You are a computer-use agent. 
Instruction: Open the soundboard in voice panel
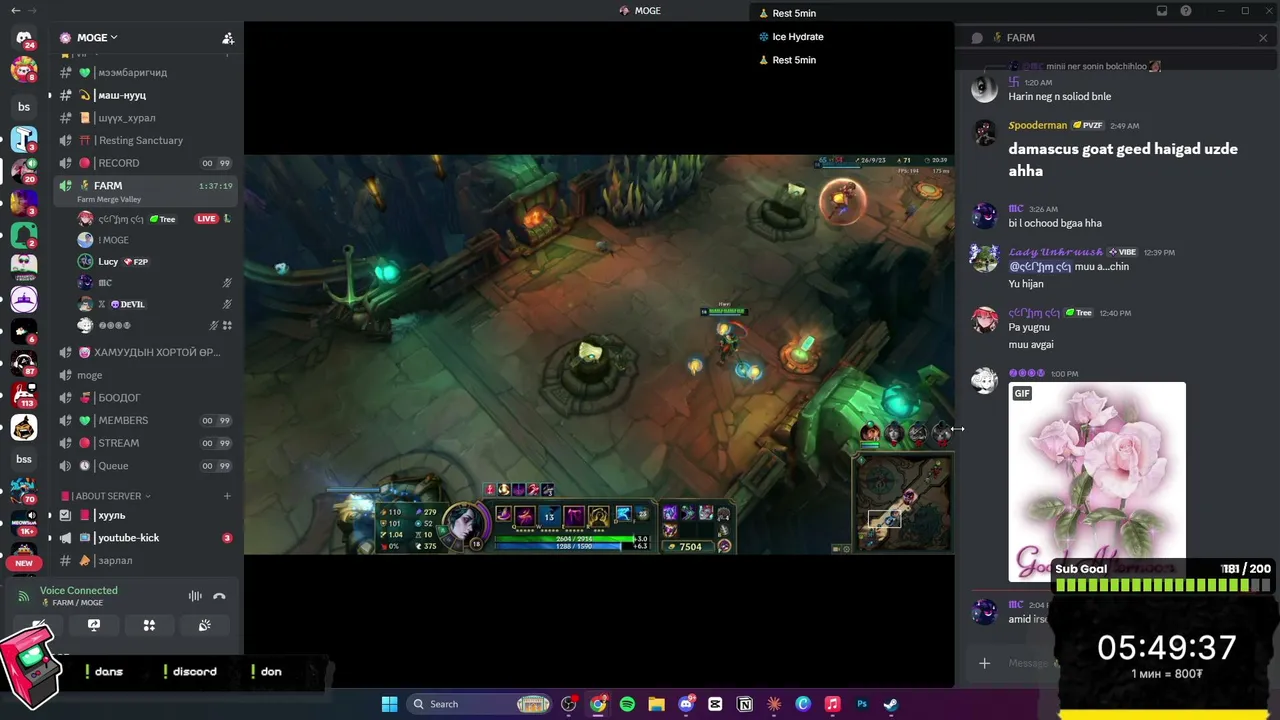[205, 625]
